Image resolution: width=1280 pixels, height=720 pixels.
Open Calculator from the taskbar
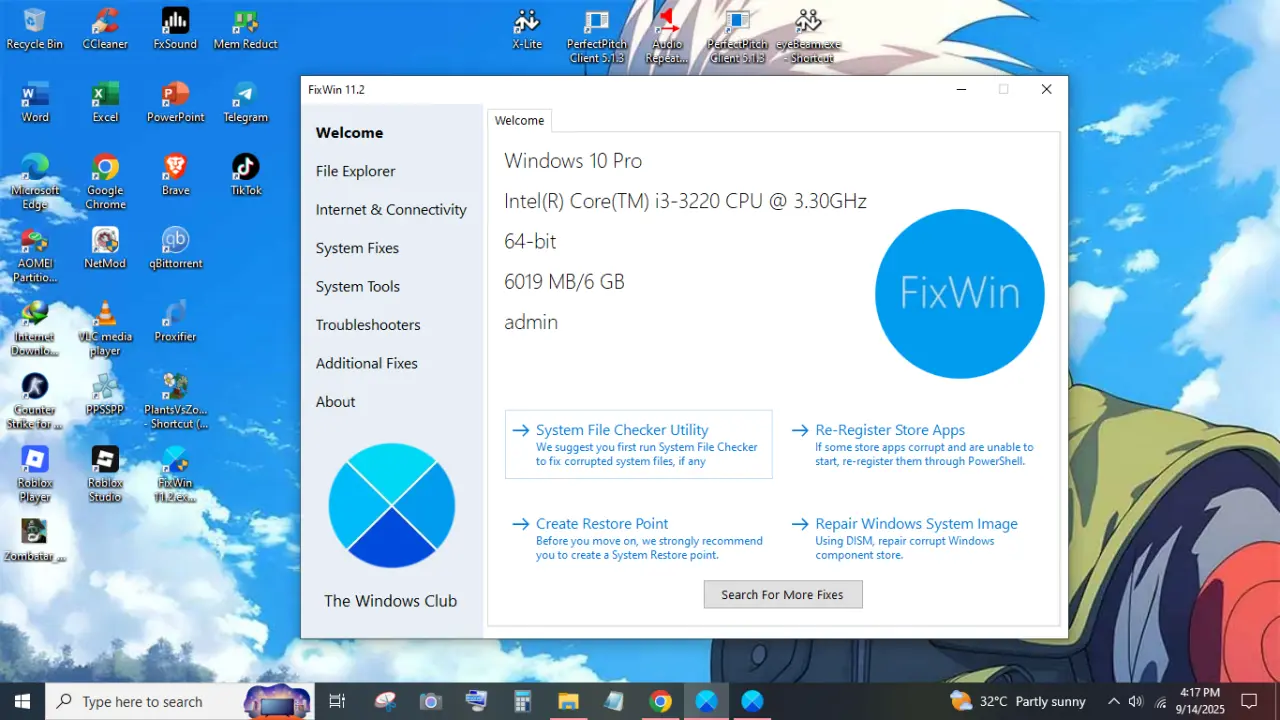pos(522,701)
